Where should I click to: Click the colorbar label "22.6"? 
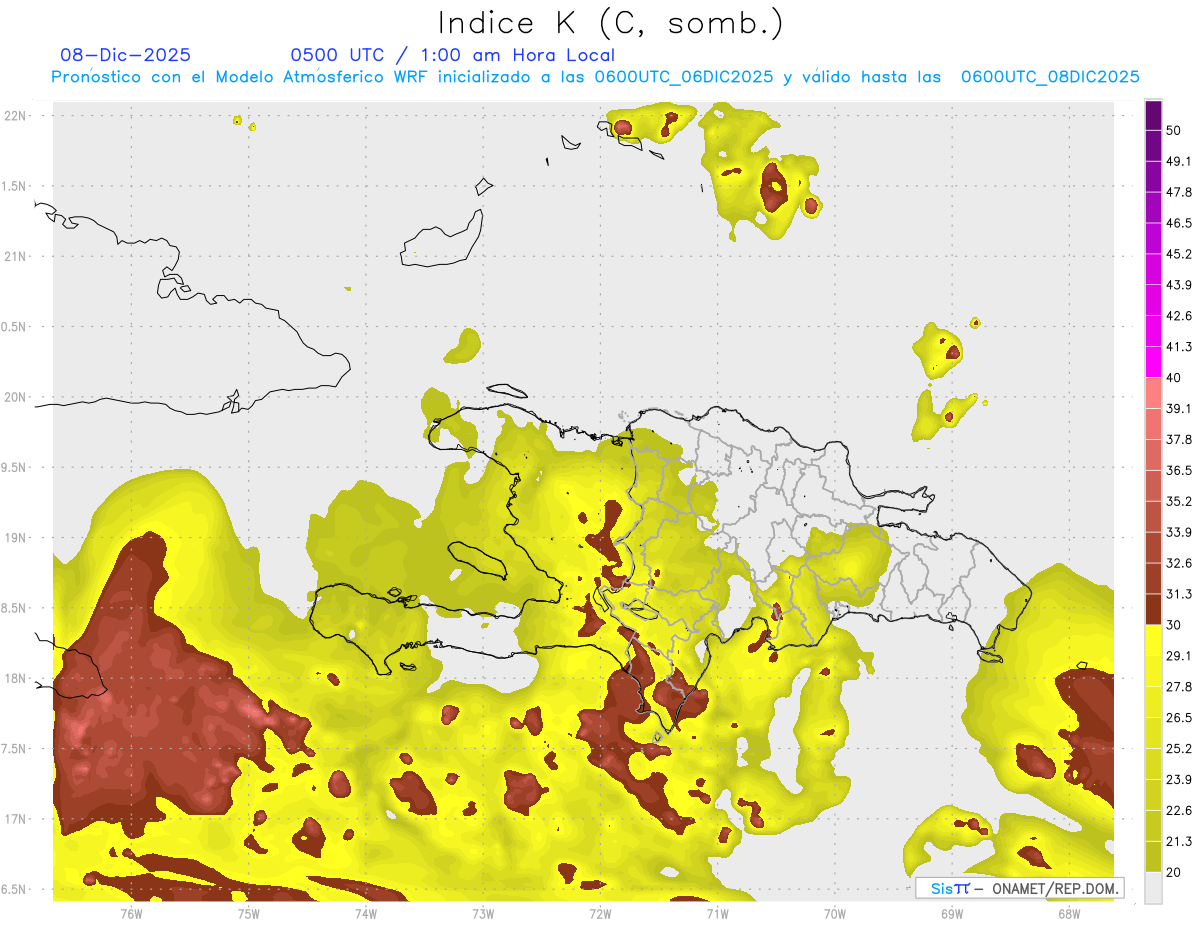1179,810
